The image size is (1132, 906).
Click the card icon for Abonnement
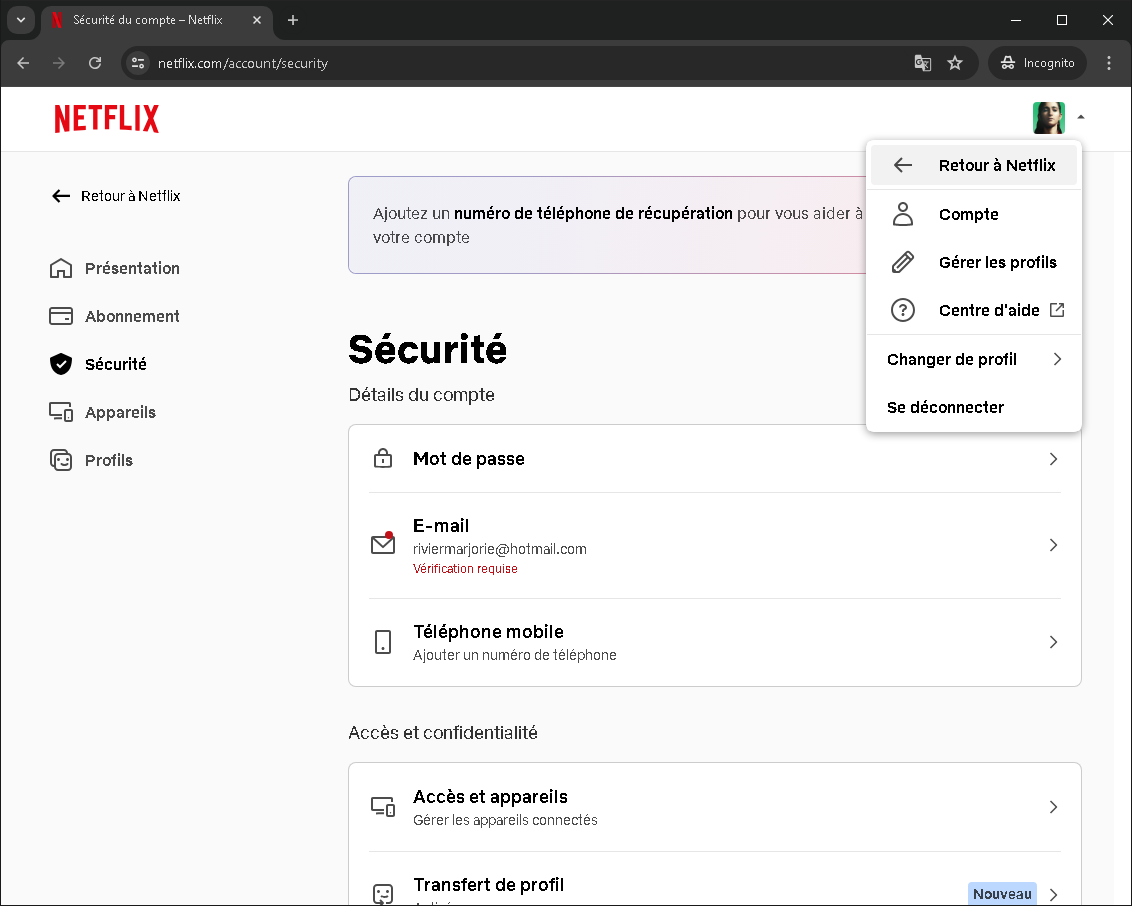pos(61,316)
